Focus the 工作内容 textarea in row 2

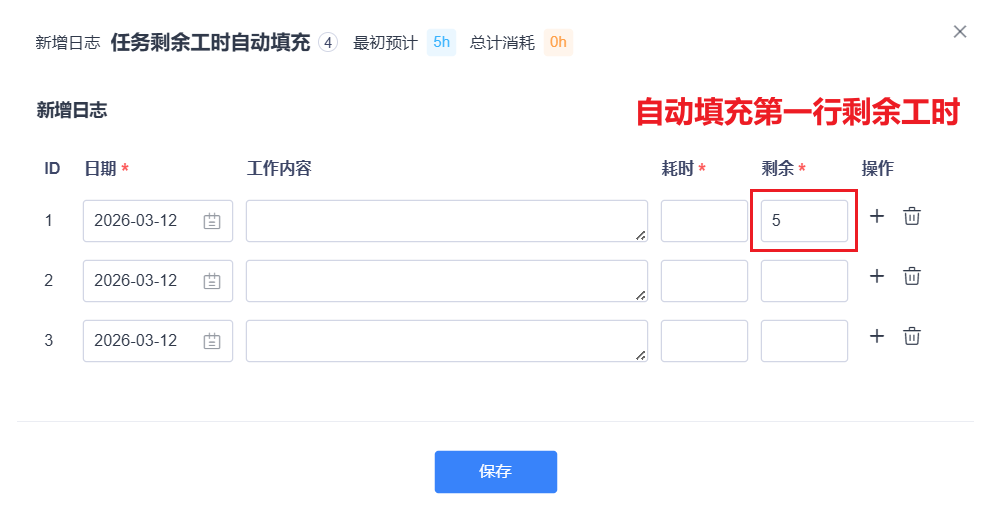coord(446,281)
